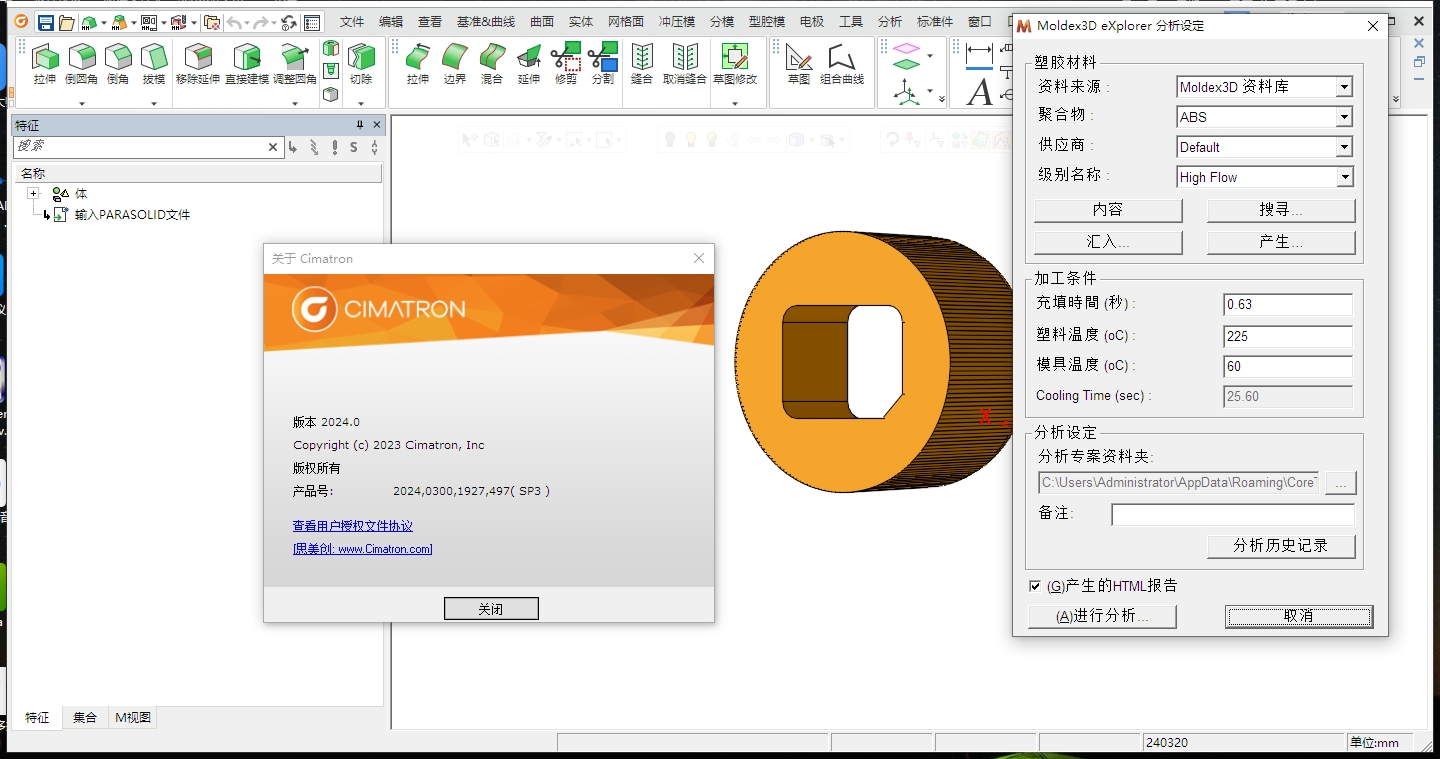Open the 资料来源 dropdown
This screenshot has width=1440, height=759.
tap(1345, 87)
